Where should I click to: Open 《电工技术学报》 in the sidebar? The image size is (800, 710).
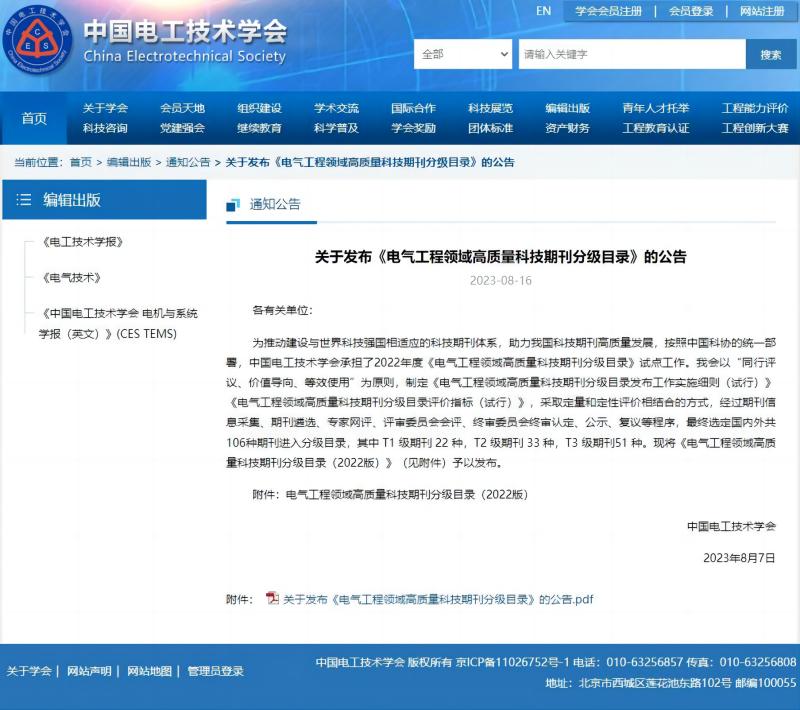[x=83, y=242]
